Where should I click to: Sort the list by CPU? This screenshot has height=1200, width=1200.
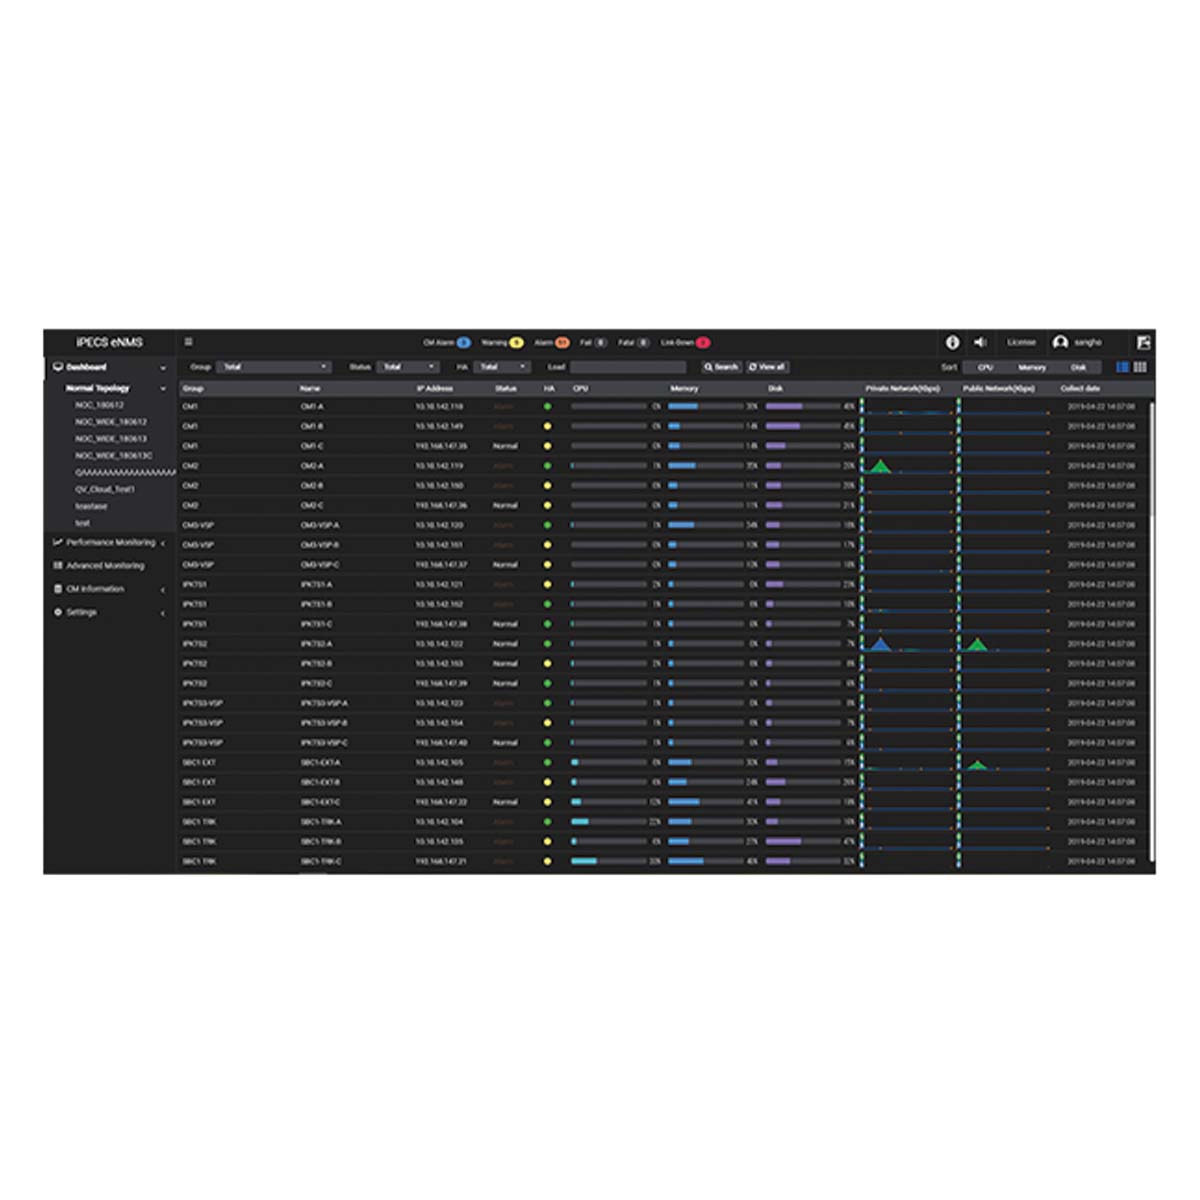tap(985, 367)
